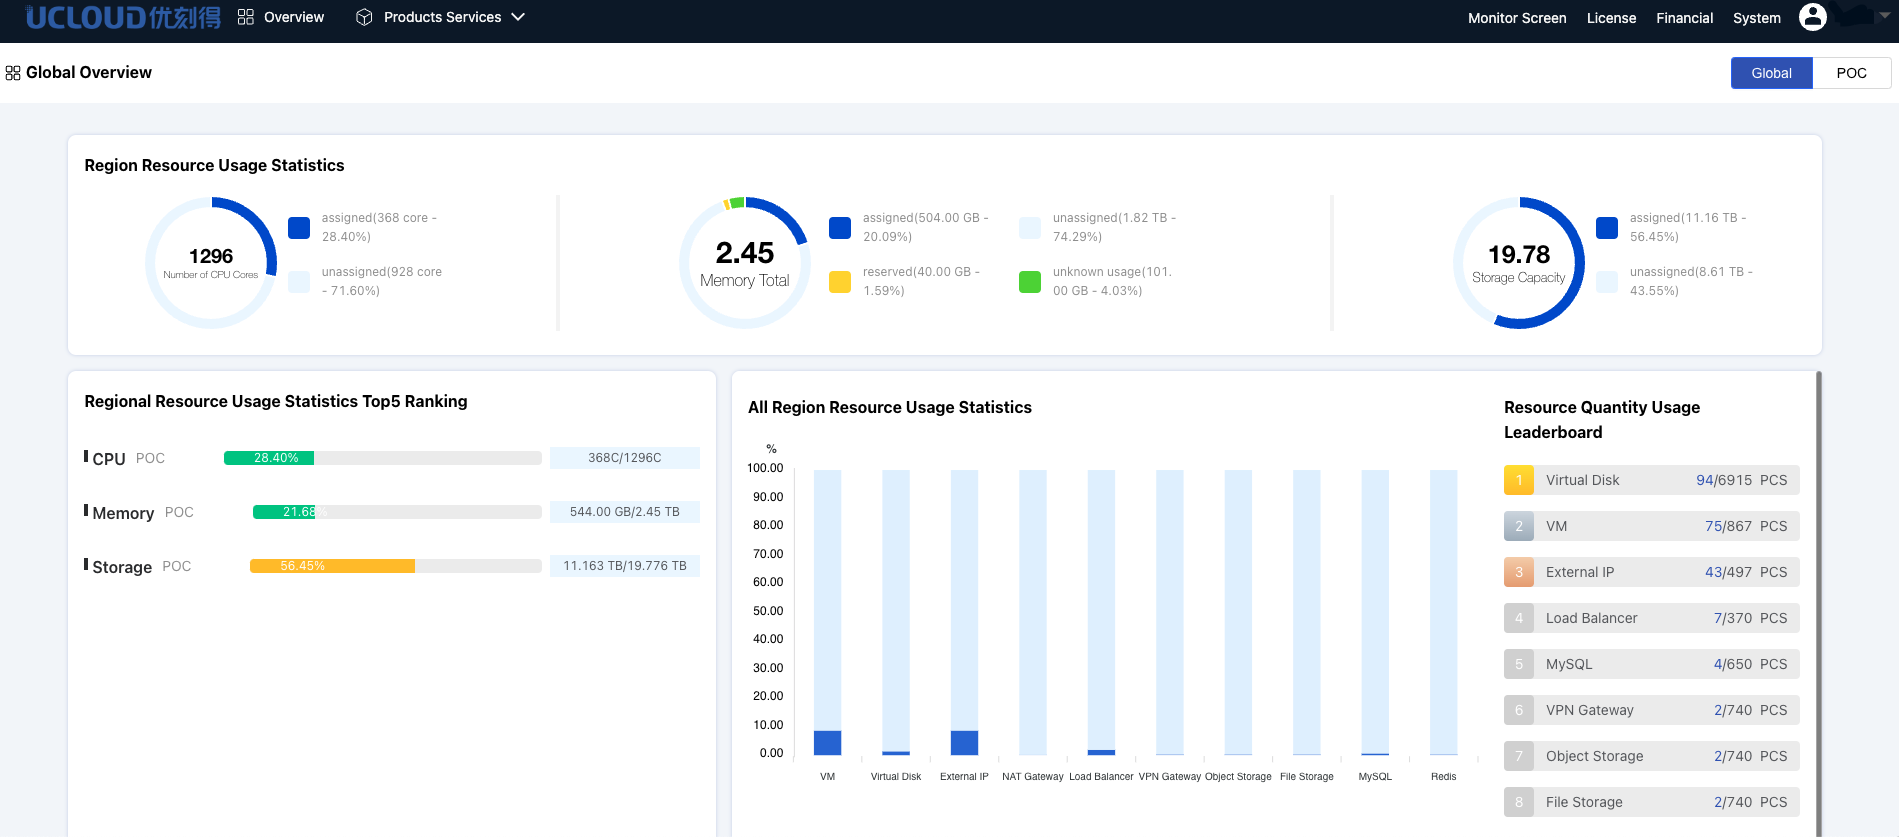Toggle storage assigned legend swatch
The image size is (1899, 837).
(x=1607, y=228)
